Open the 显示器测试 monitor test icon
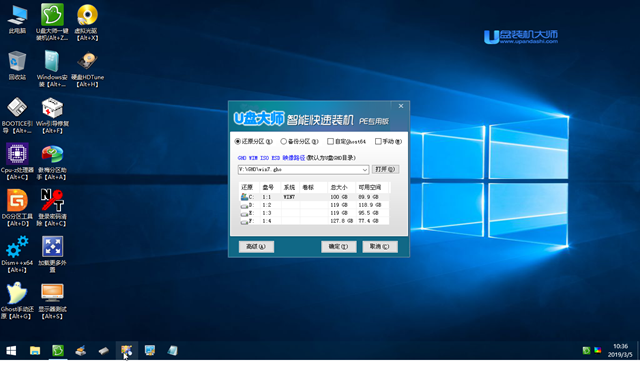This screenshot has width=640, height=367. [x=52, y=300]
